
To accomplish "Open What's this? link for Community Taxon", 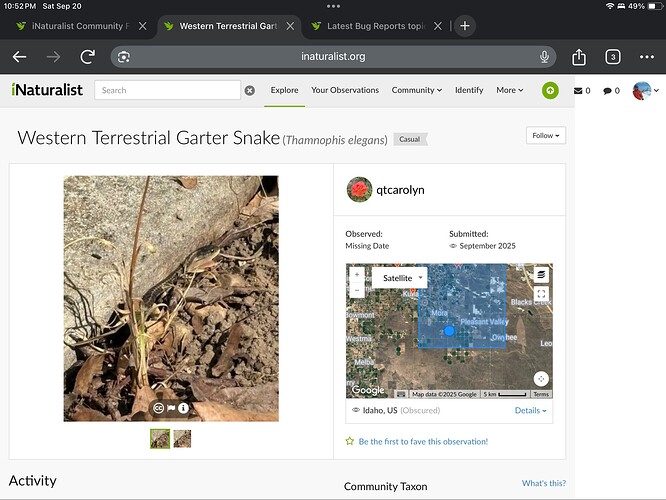I will 544,483.
